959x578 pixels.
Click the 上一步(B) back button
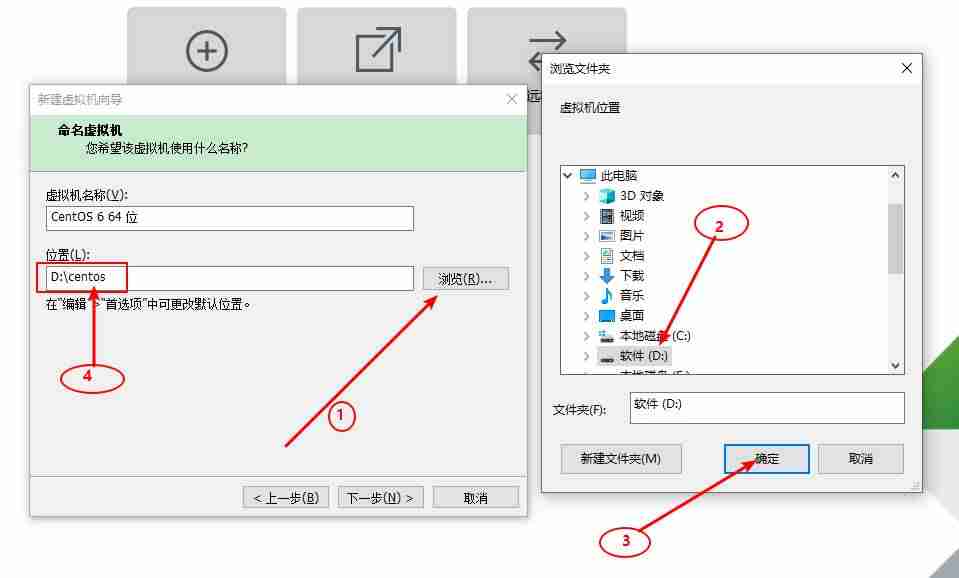click(286, 498)
